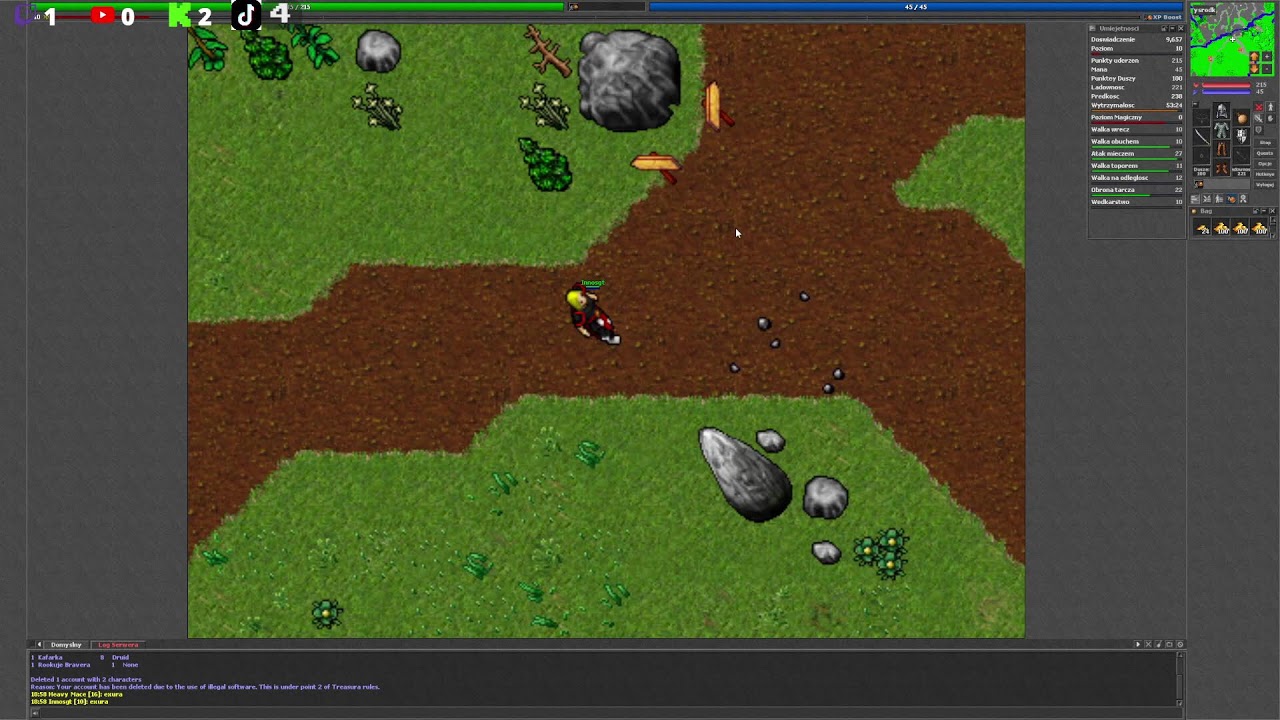Click the player character on the road
1280x720 pixels.
pos(592,315)
